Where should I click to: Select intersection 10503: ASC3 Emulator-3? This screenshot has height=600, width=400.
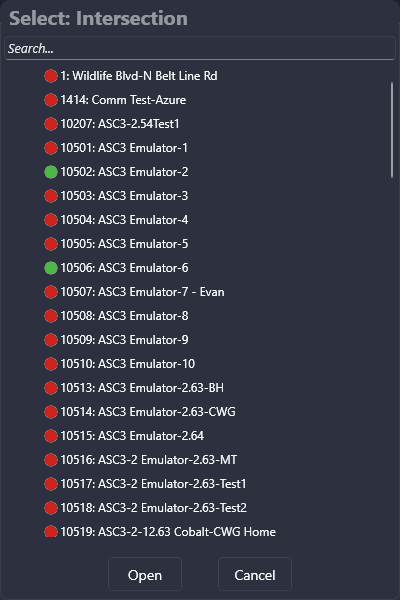coord(124,196)
